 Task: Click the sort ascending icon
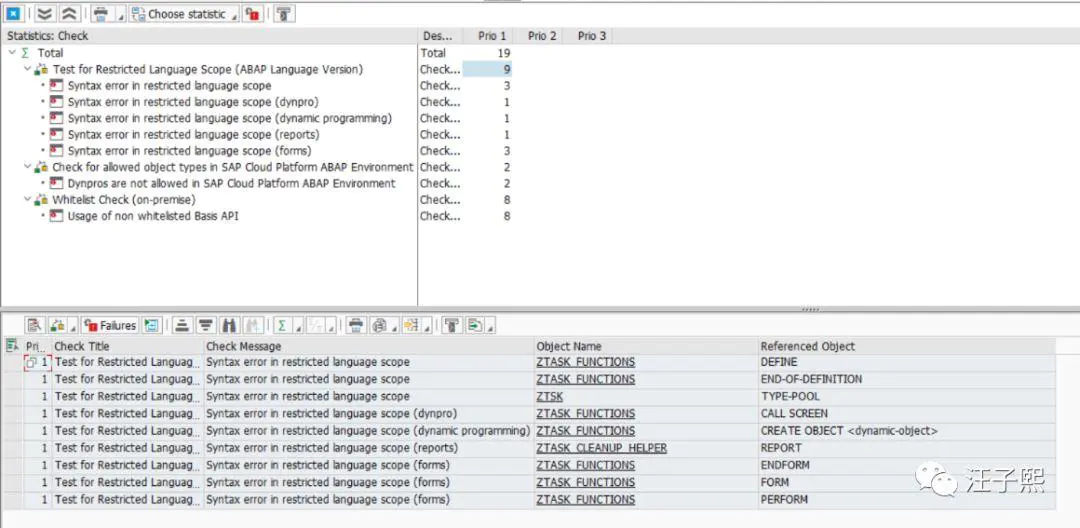(x=182, y=325)
